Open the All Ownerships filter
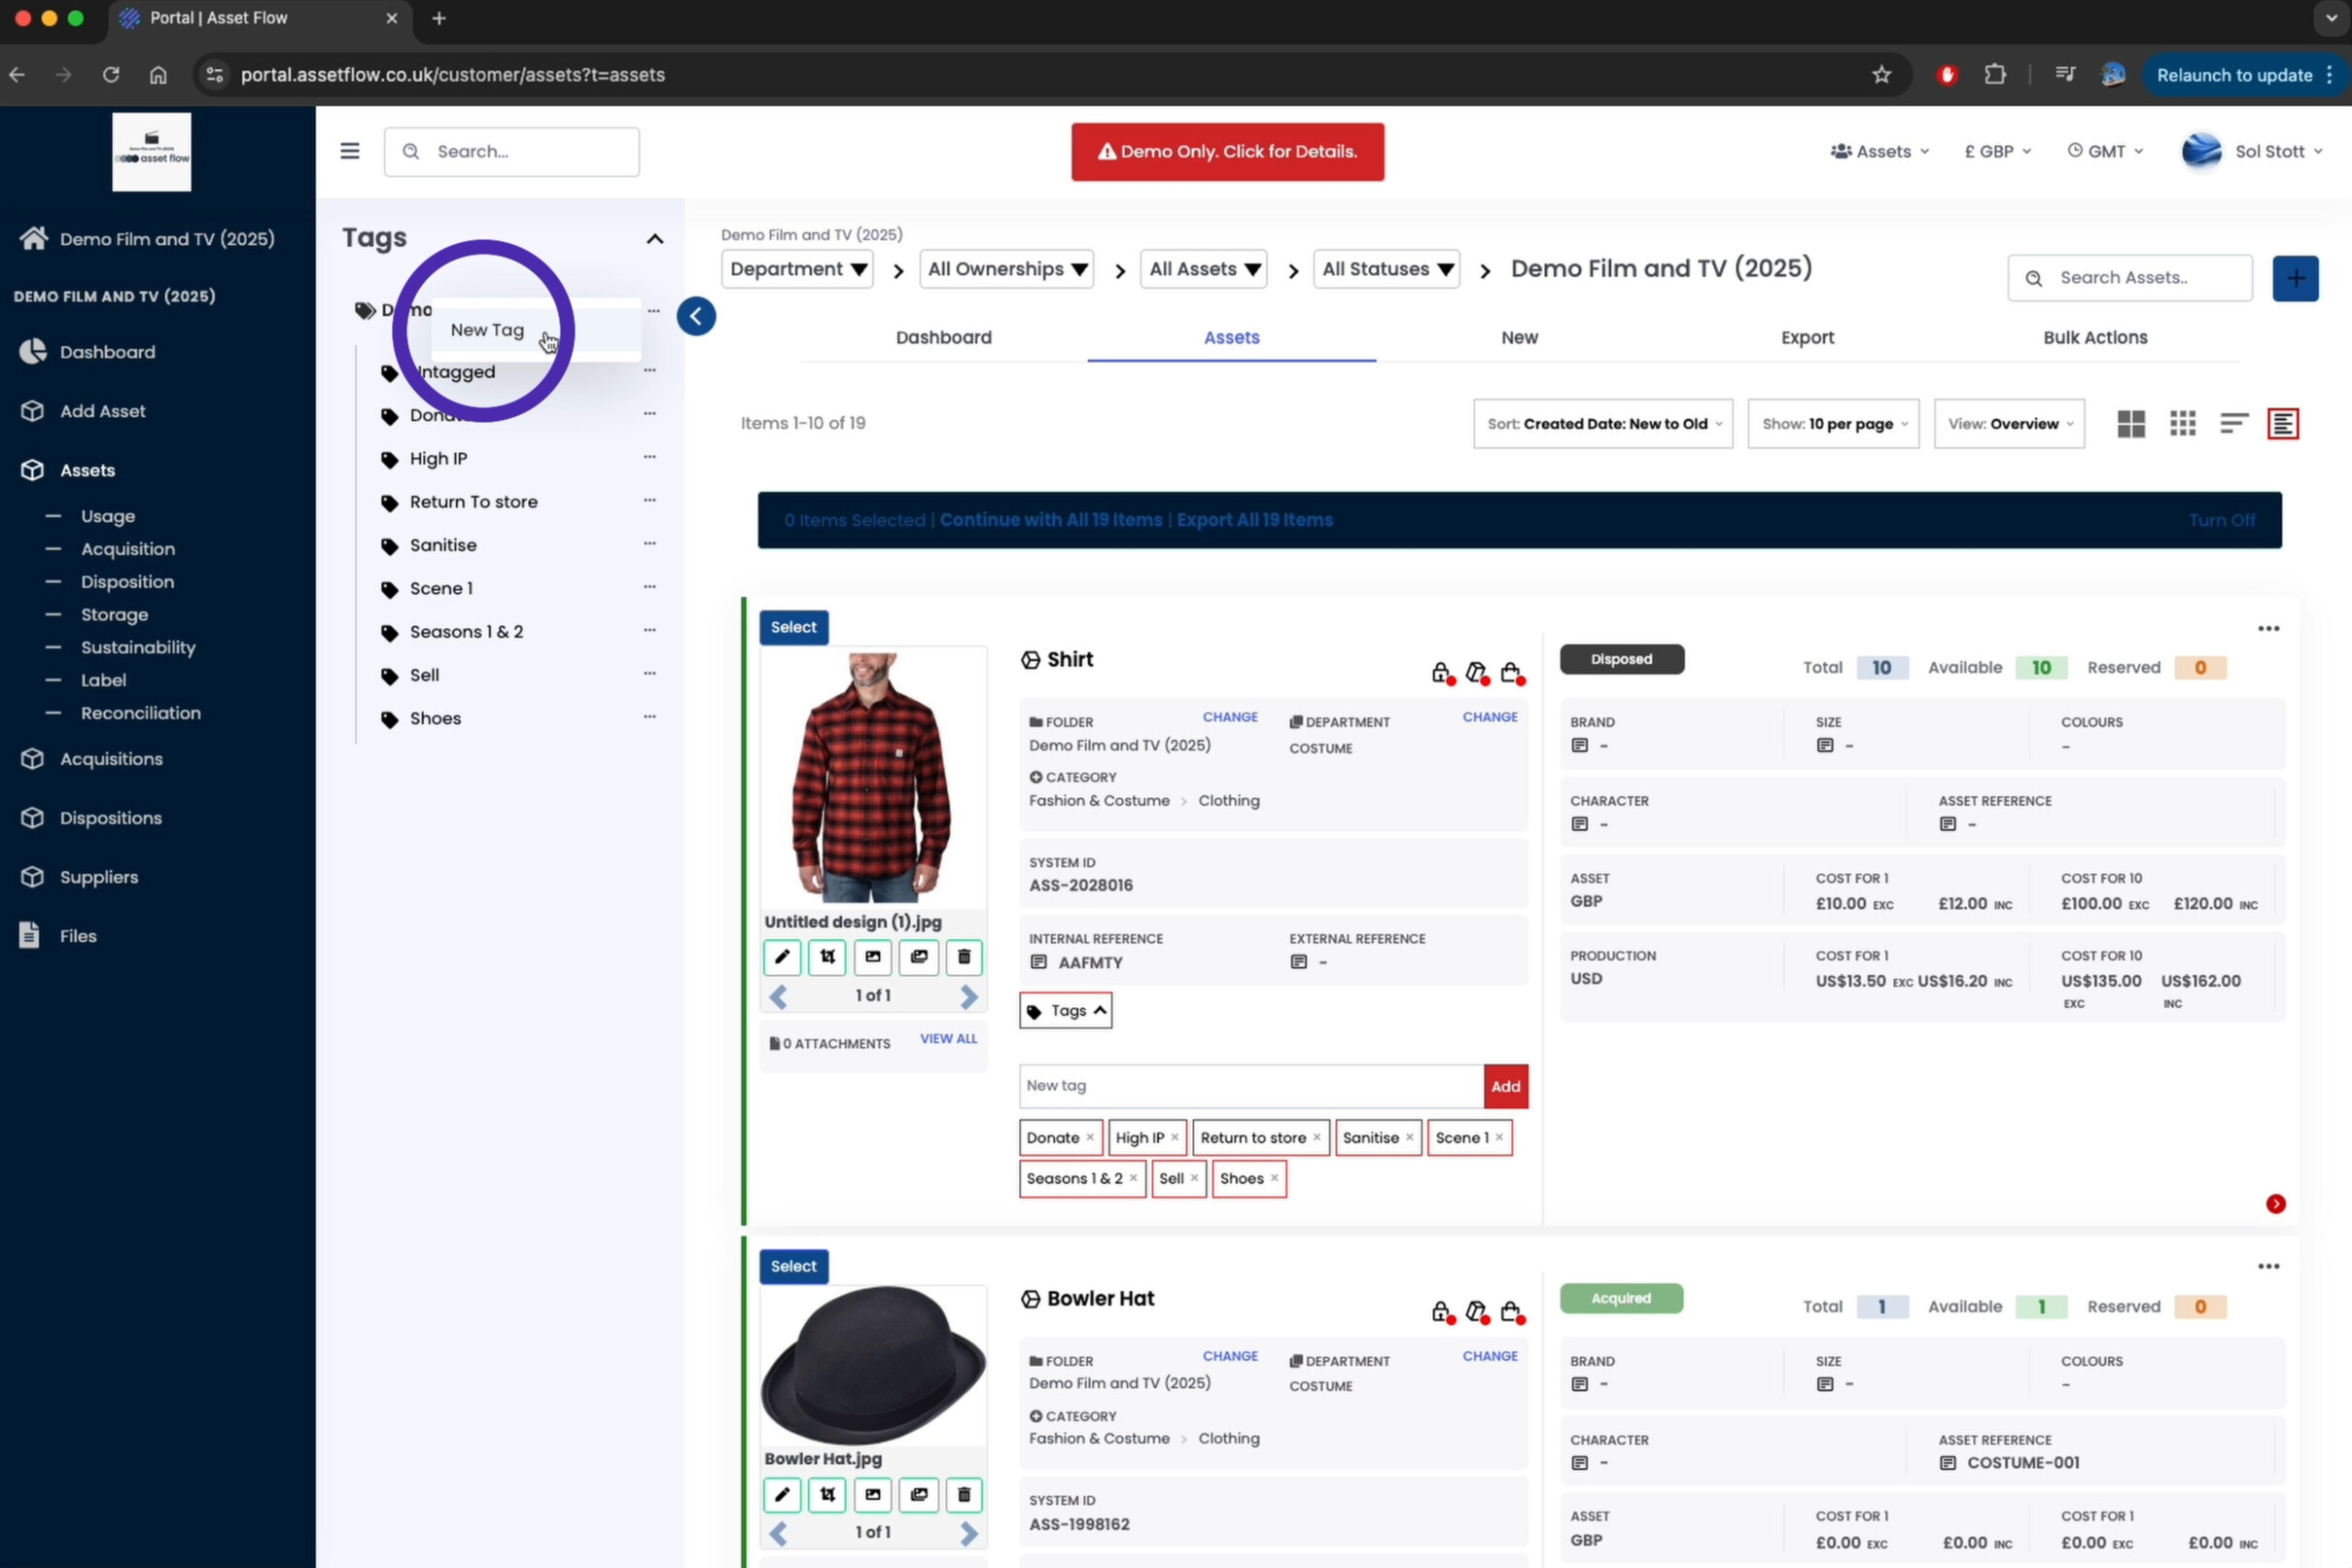 (1006, 269)
